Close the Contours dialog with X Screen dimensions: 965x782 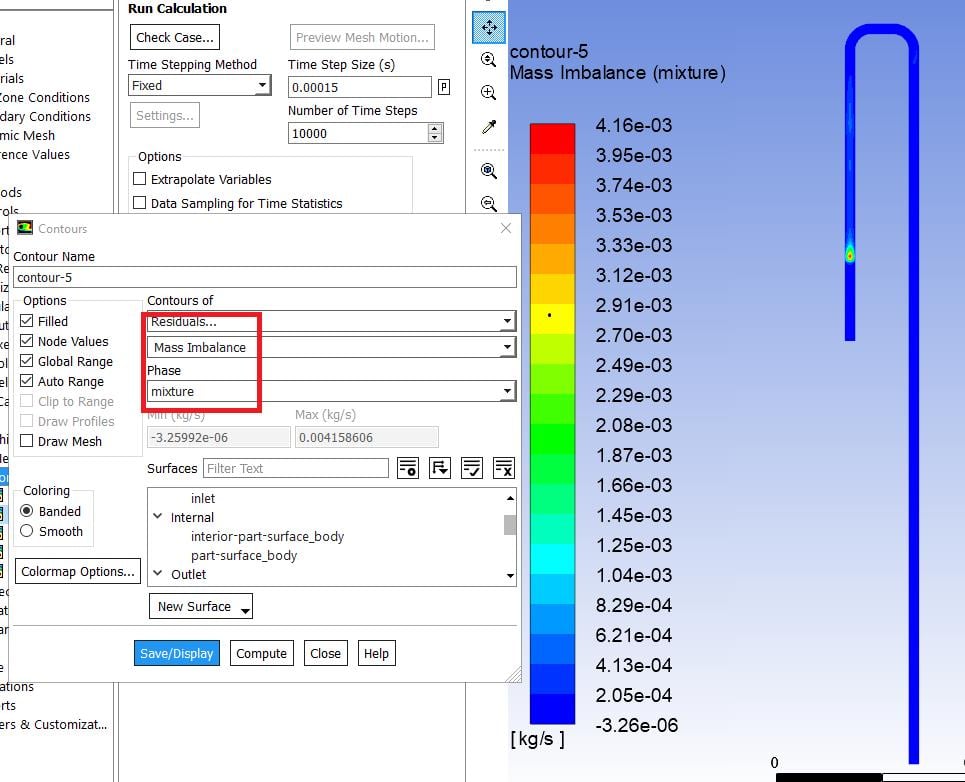(506, 228)
